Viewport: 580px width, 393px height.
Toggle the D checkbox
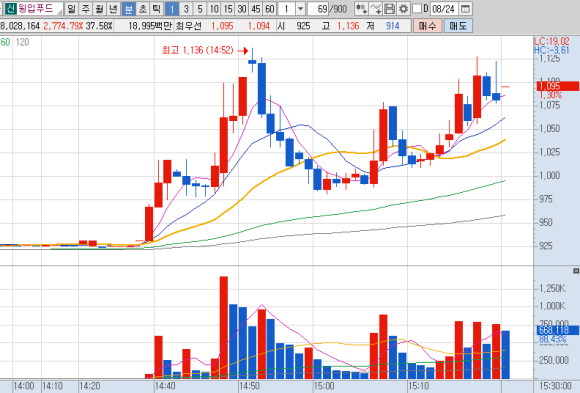(x=417, y=9)
